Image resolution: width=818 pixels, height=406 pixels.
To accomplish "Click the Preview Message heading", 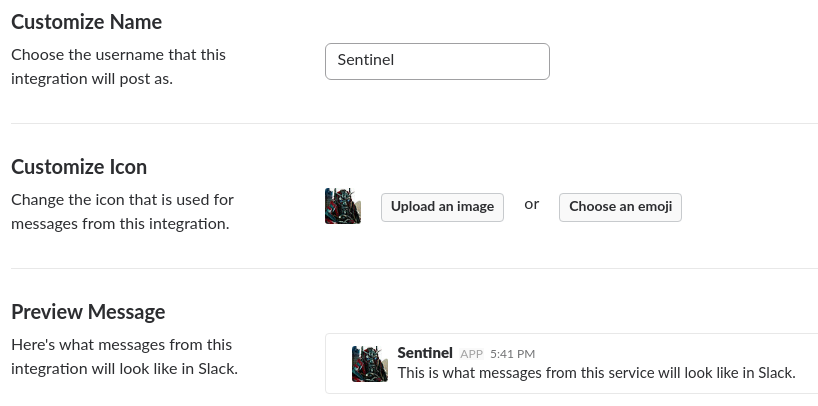I will pyautogui.click(x=88, y=312).
